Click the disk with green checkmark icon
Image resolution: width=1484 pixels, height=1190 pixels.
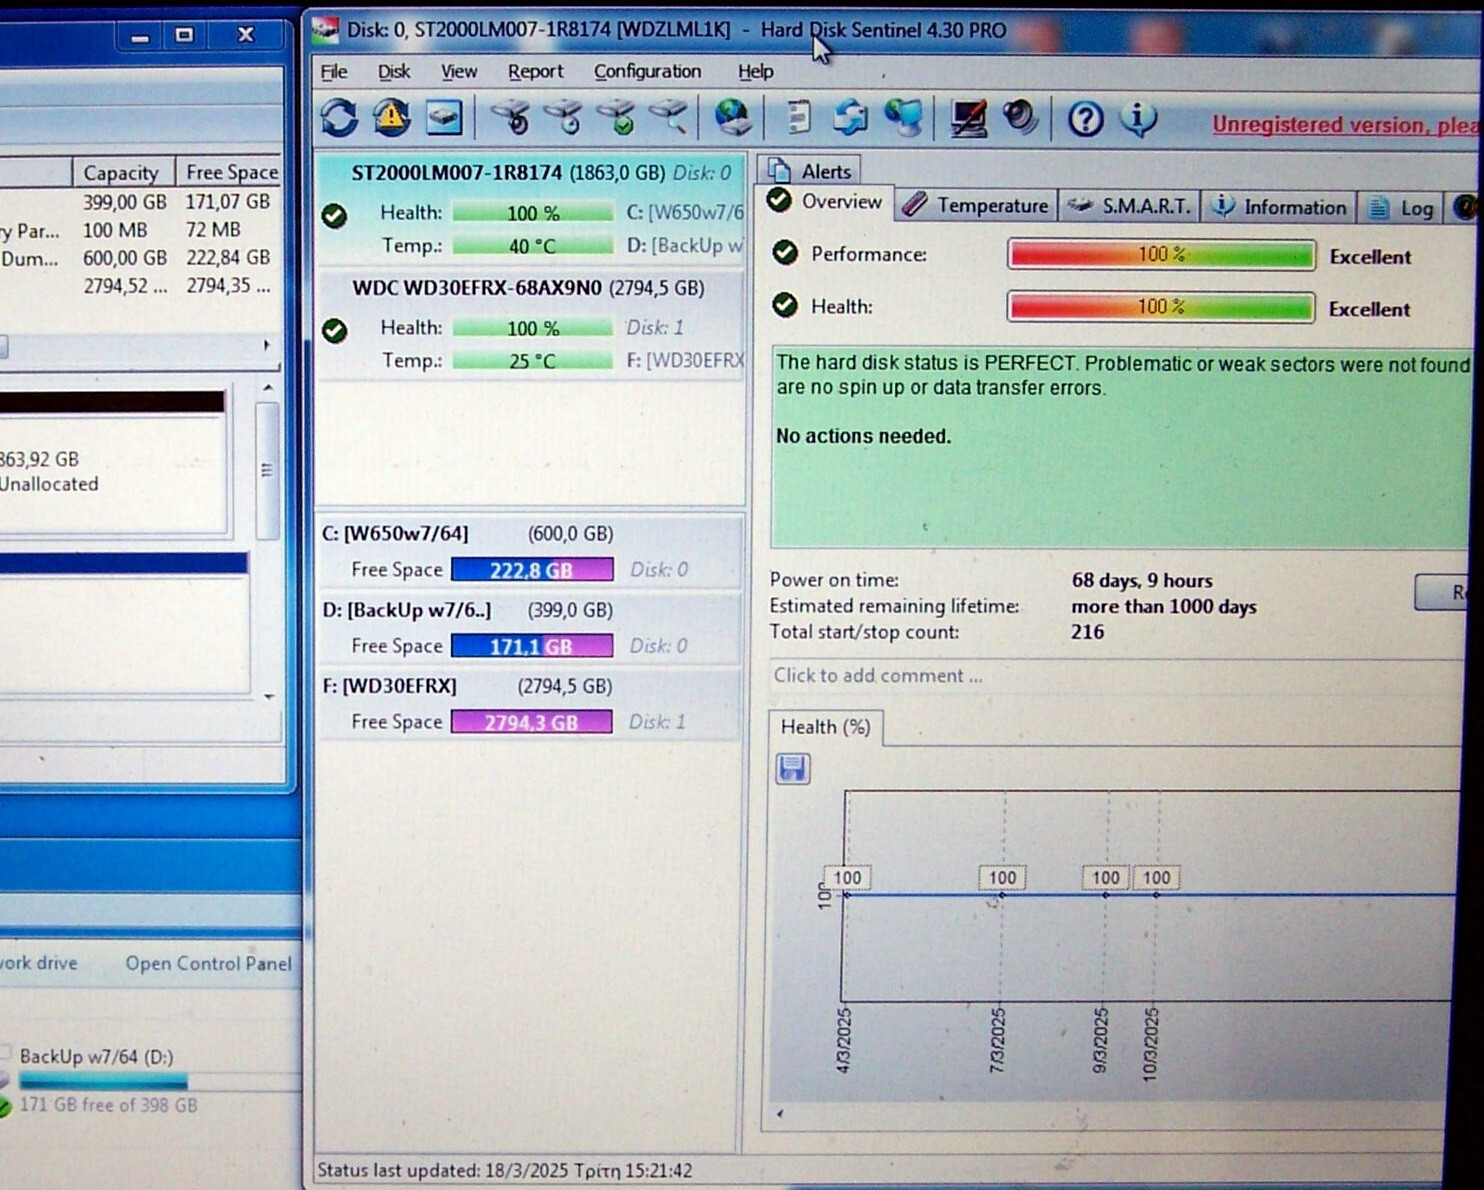coord(617,117)
